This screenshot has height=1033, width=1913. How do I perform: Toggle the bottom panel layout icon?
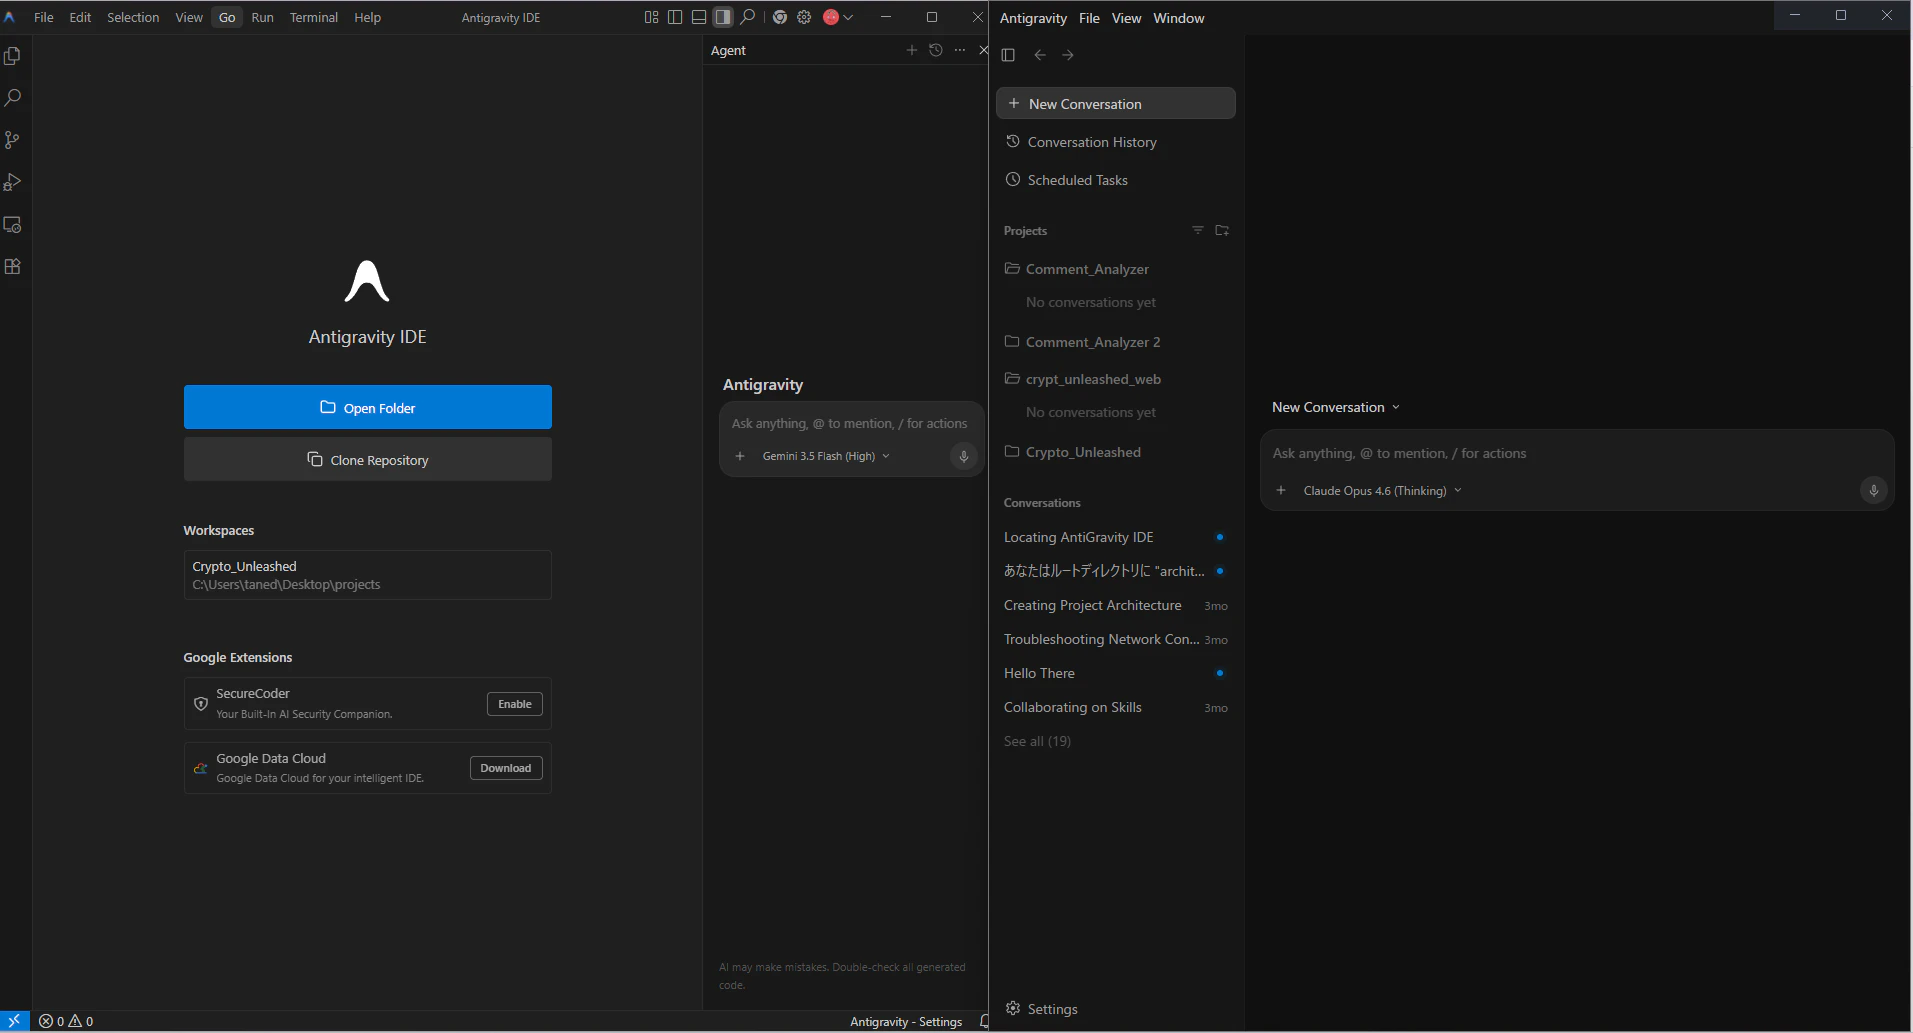(699, 17)
